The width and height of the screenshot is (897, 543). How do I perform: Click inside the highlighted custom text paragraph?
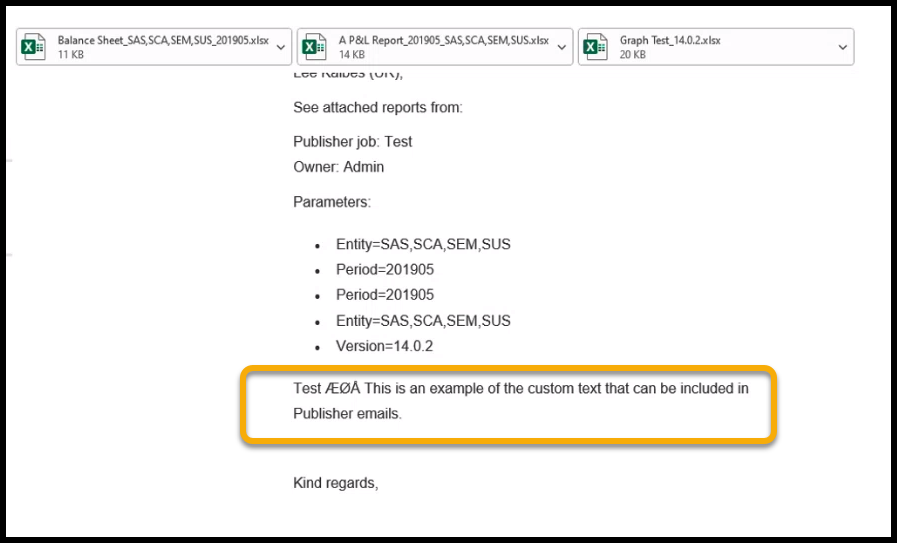[x=520, y=400]
